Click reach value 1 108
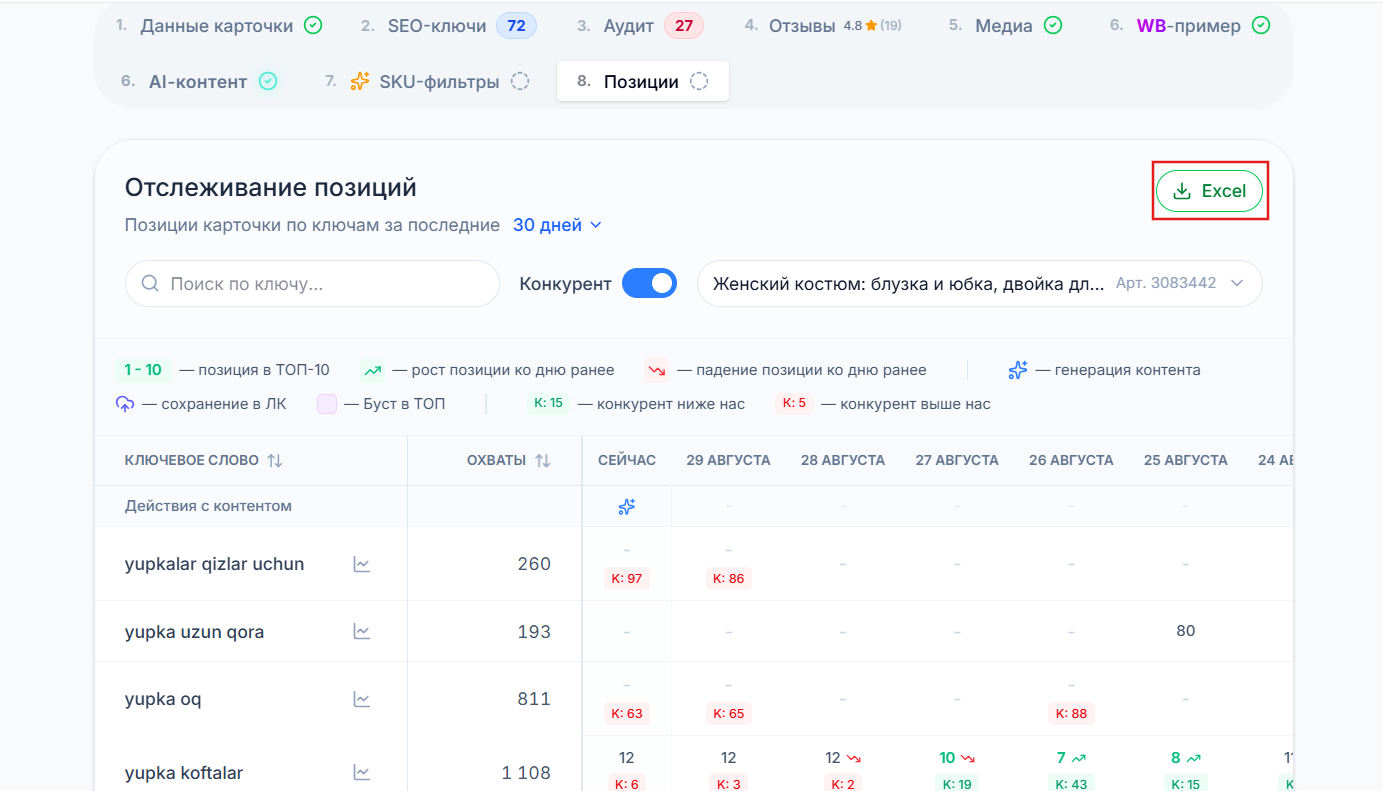 click(526, 773)
